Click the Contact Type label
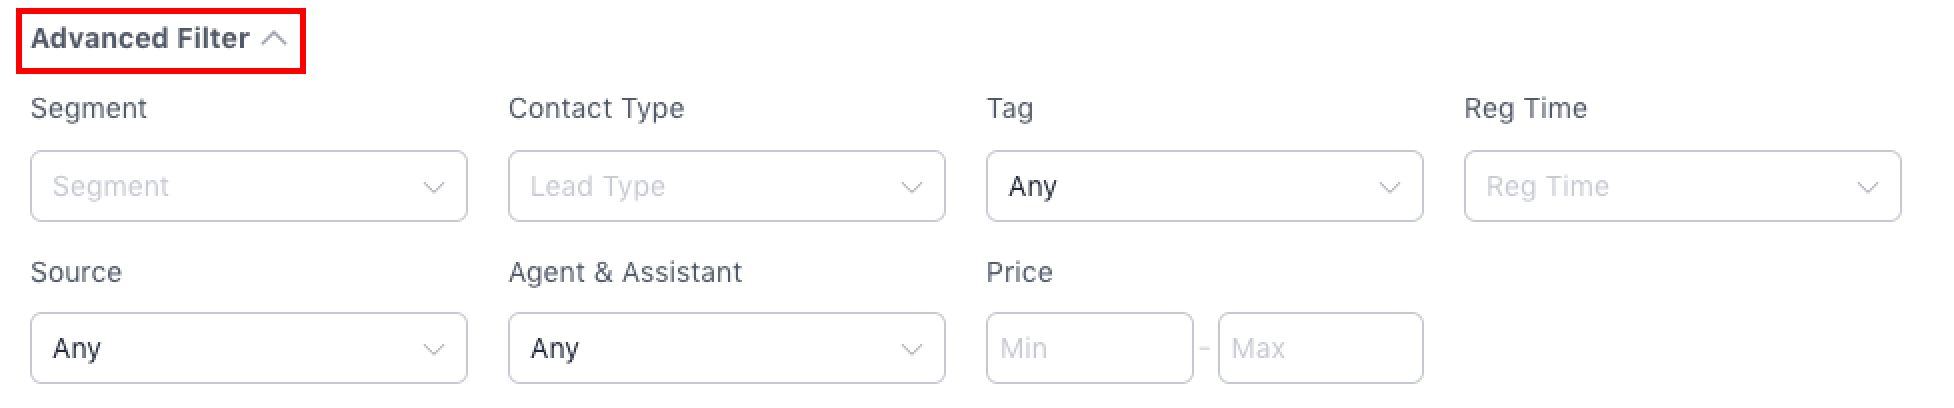 596,108
